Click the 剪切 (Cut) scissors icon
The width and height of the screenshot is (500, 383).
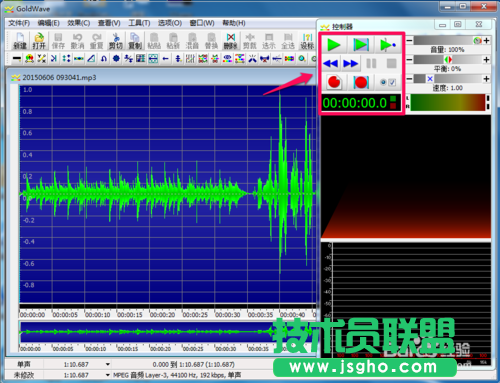(116, 41)
